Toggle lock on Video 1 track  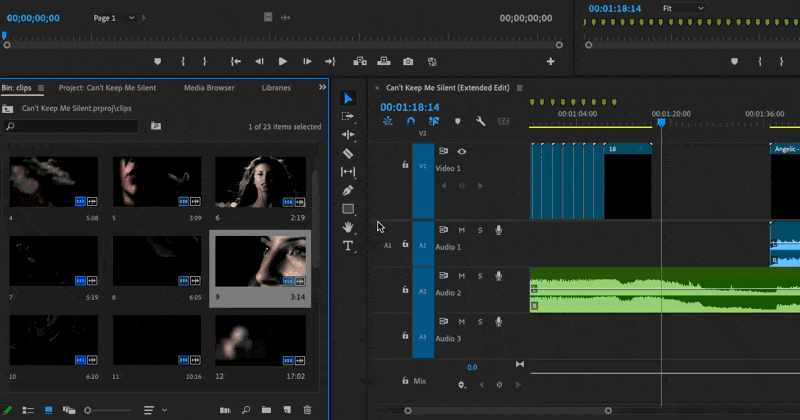point(405,165)
